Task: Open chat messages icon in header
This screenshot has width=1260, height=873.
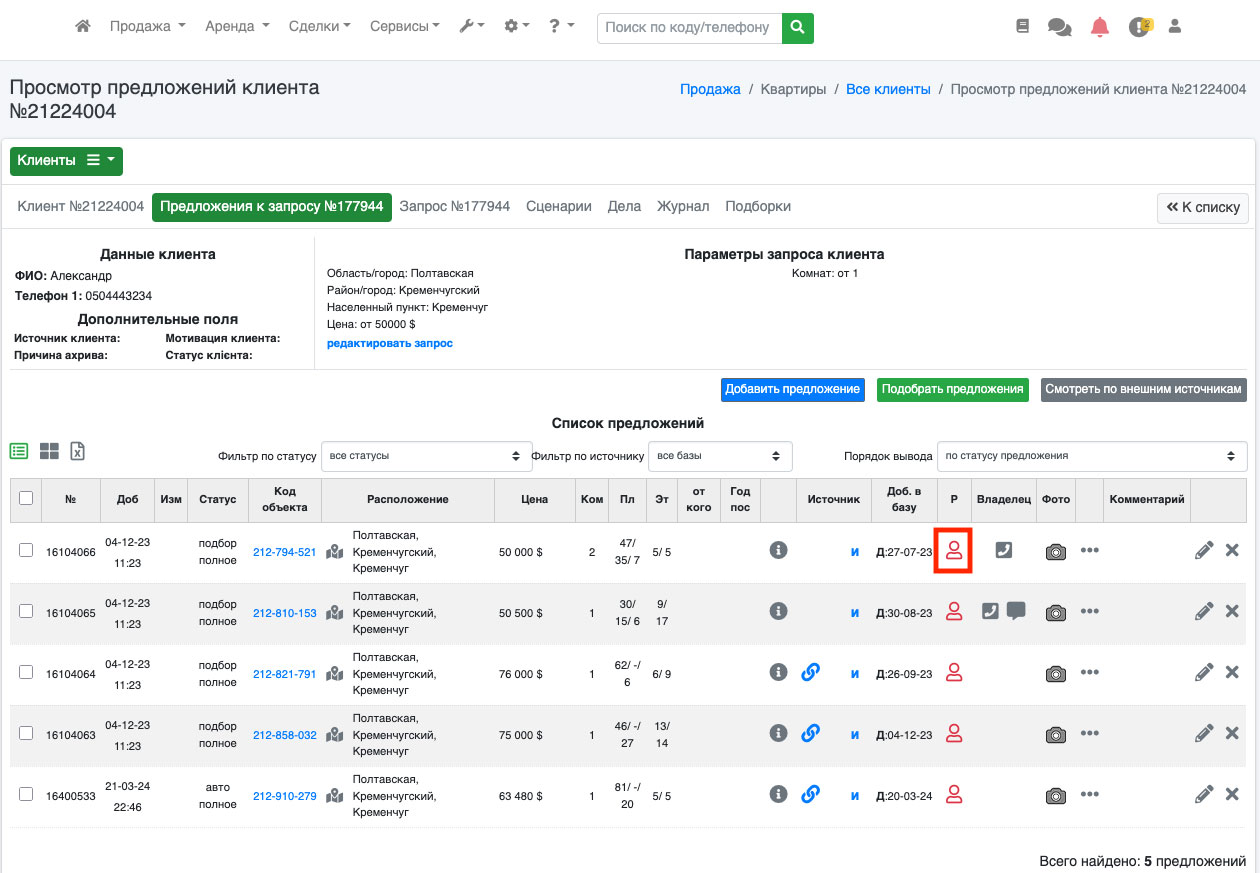Action: tap(1059, 27)
